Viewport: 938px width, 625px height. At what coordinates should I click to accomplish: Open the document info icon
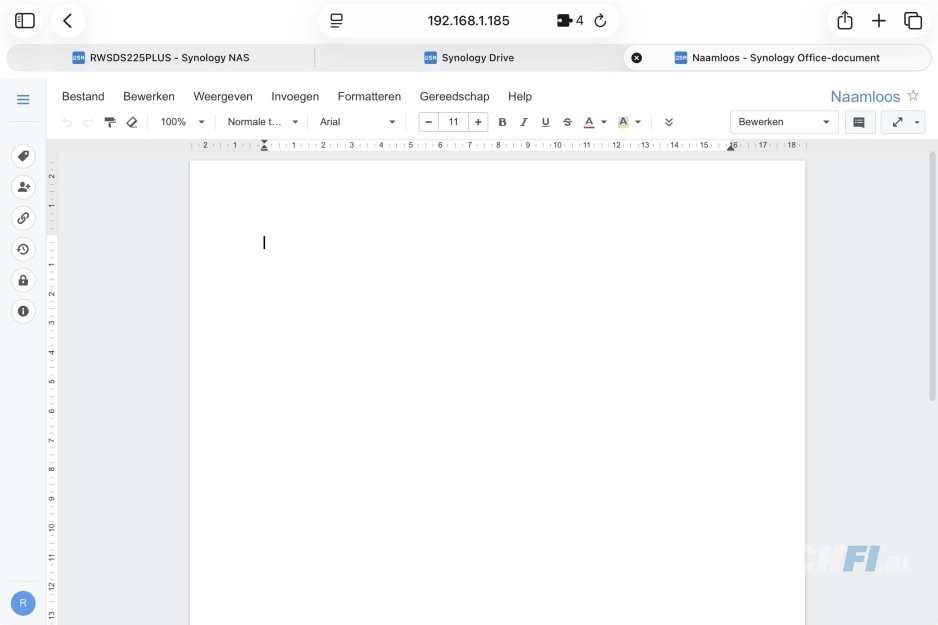pos(23,311)
